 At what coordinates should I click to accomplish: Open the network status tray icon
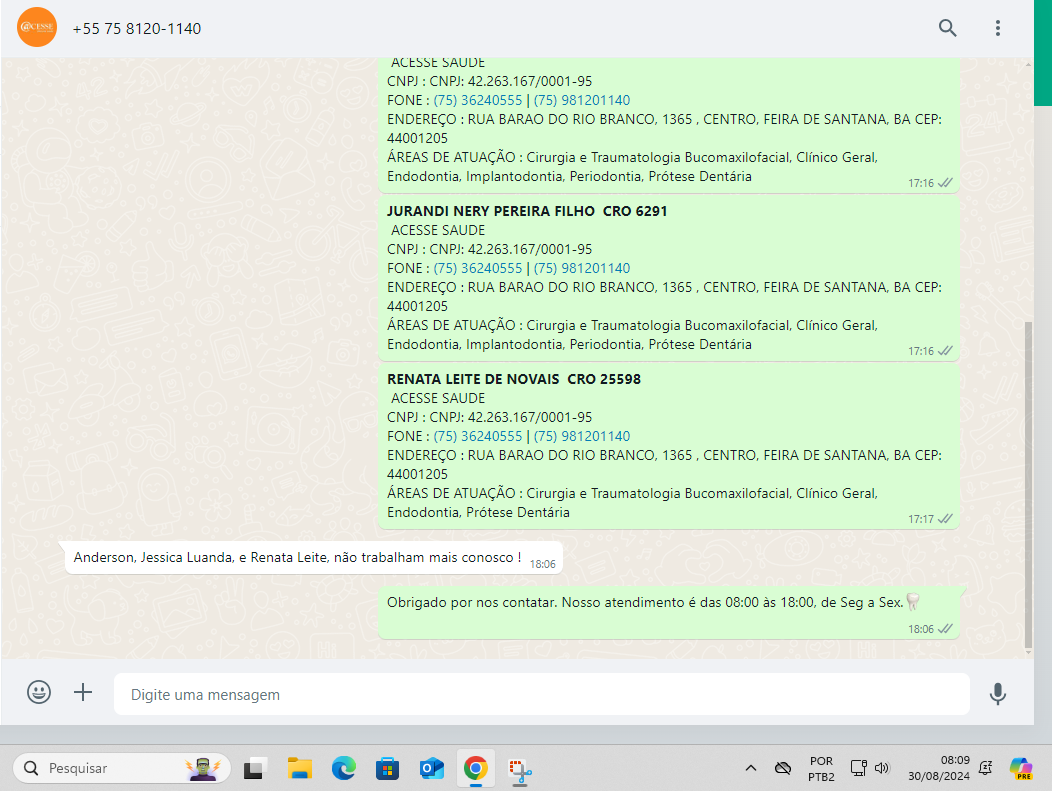click(x=859, y=768)
